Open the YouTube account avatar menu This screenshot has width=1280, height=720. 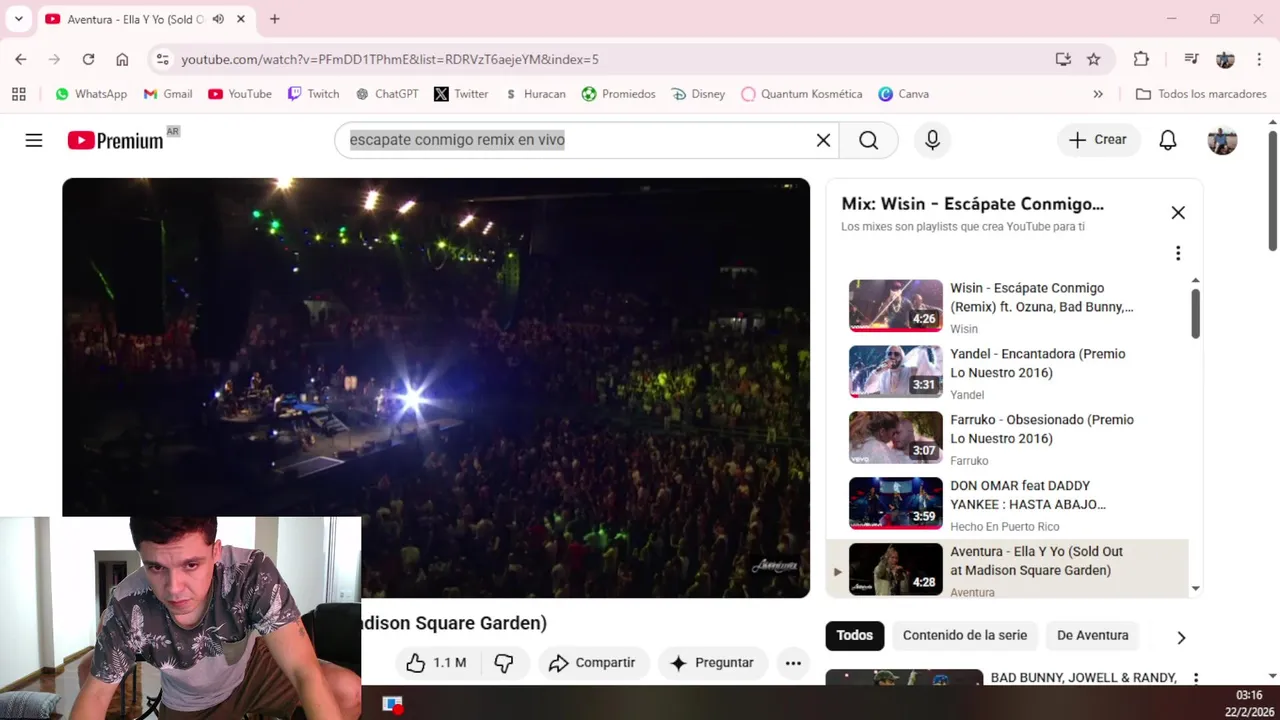[1222, 140]
